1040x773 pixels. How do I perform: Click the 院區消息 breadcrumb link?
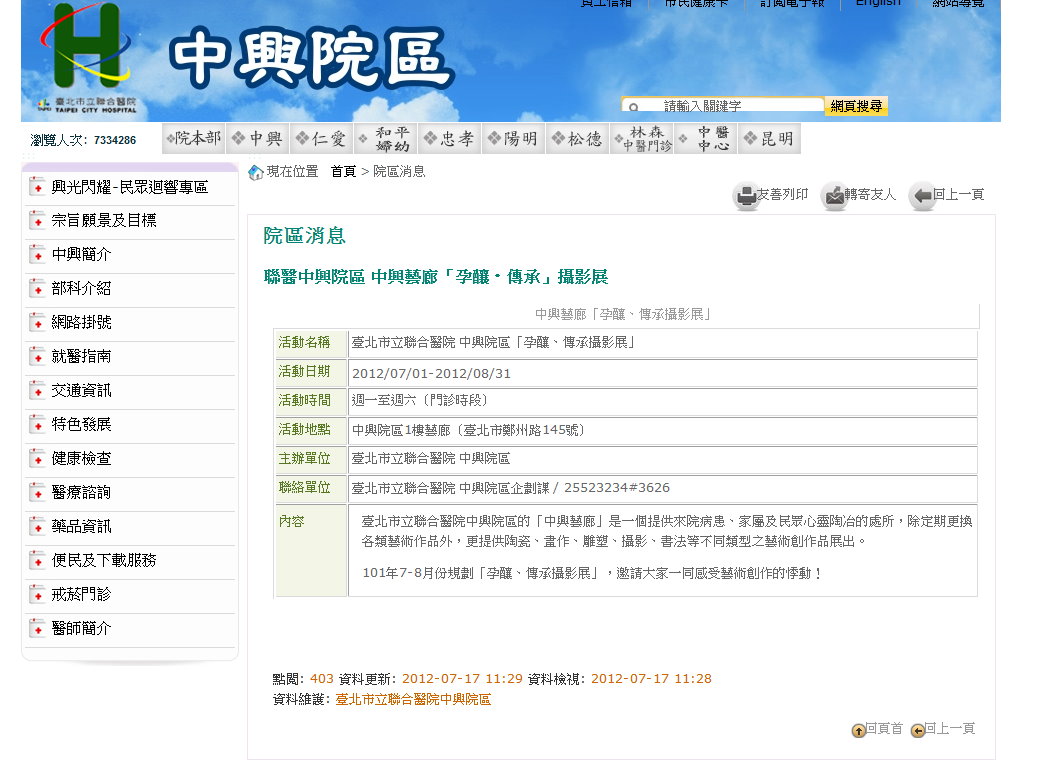[x=399, y=172]
